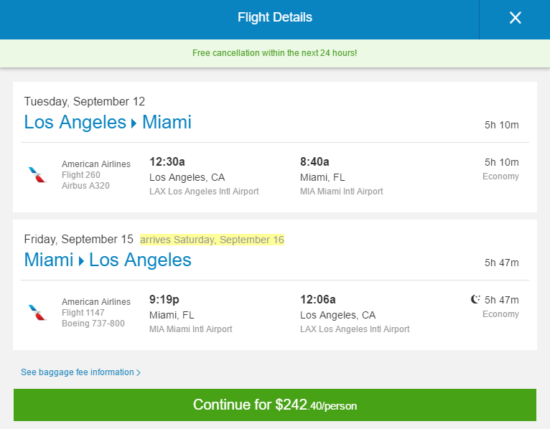
Task: Click LAX Los Angeles Intl Airport departure text
Action: [204, 192]
